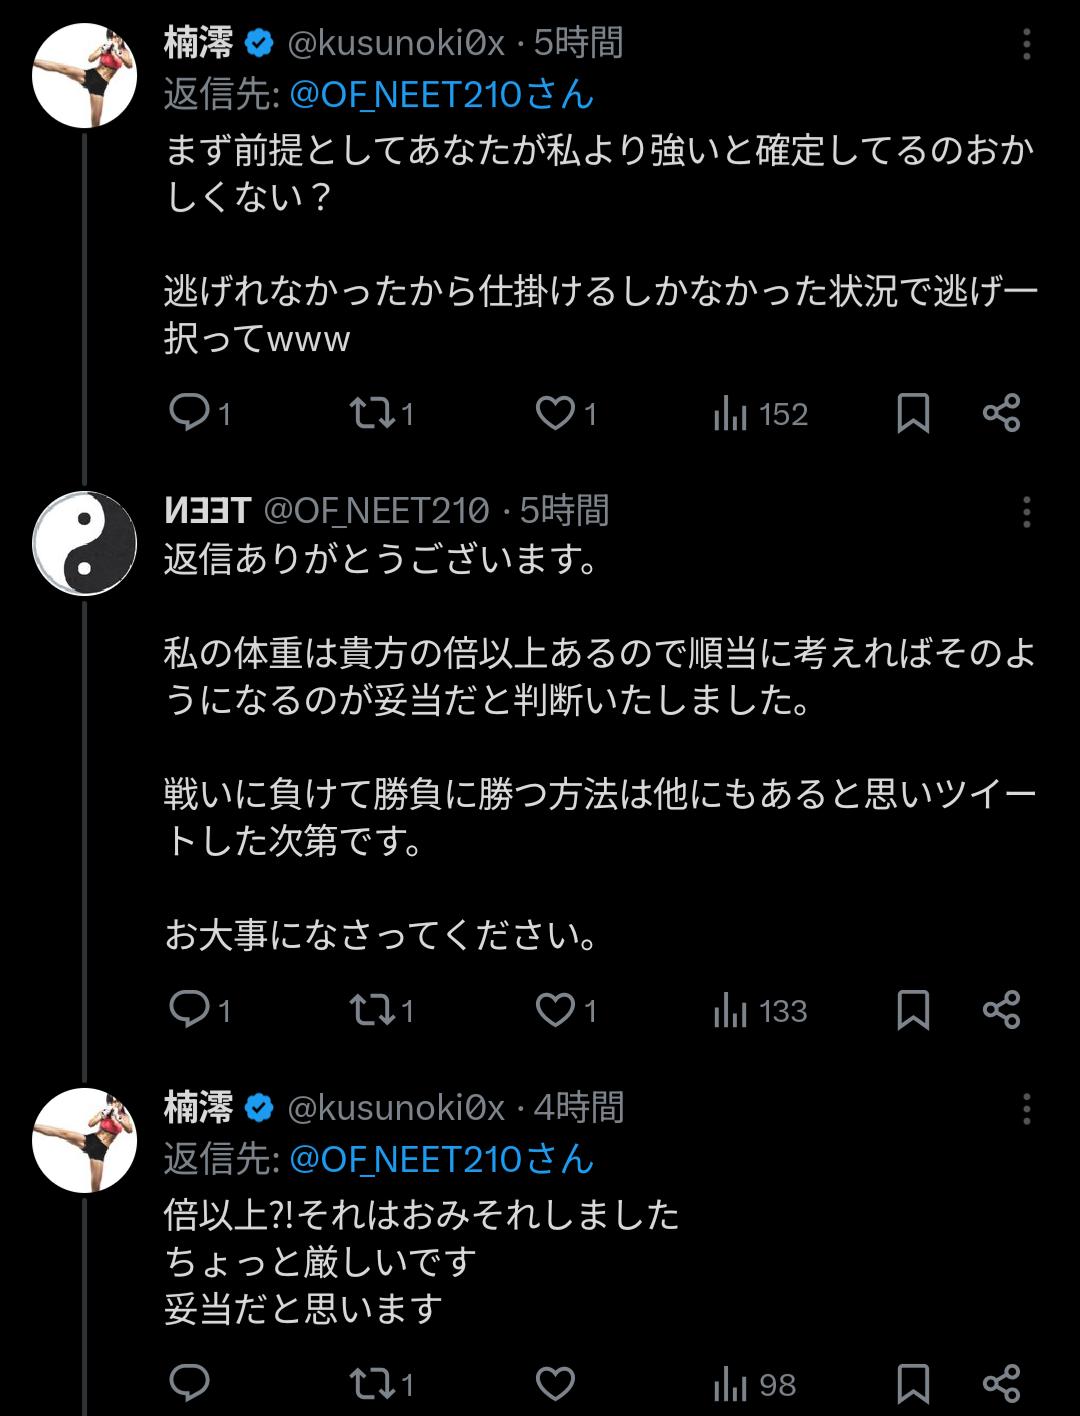1080x1416 pixels.
Task: Share the first 楠澪 tweet
Action: point(1001,413)
